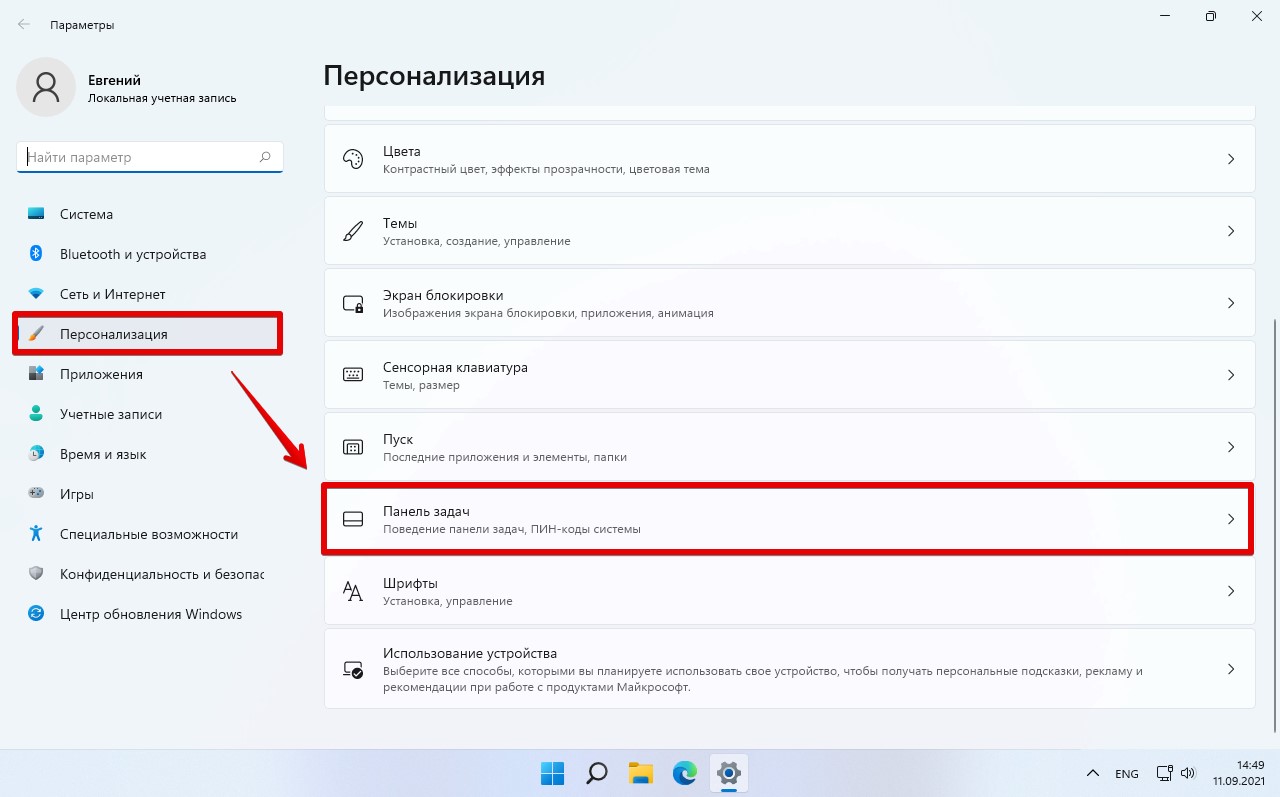Image resolution: width=1280 pixels, height=797 pixels.
Task: Click the clock globe icon for Время и язык
Action: [x=36, y=454]
